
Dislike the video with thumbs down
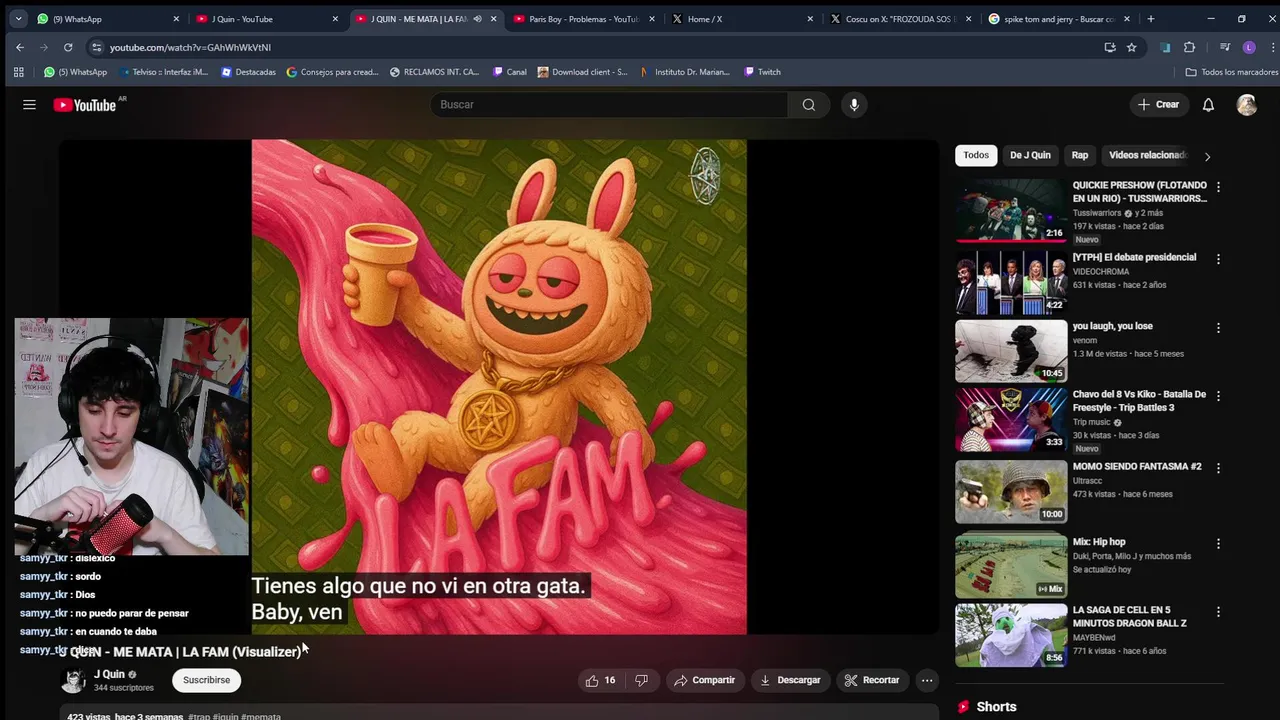click(x=641, y=680)
